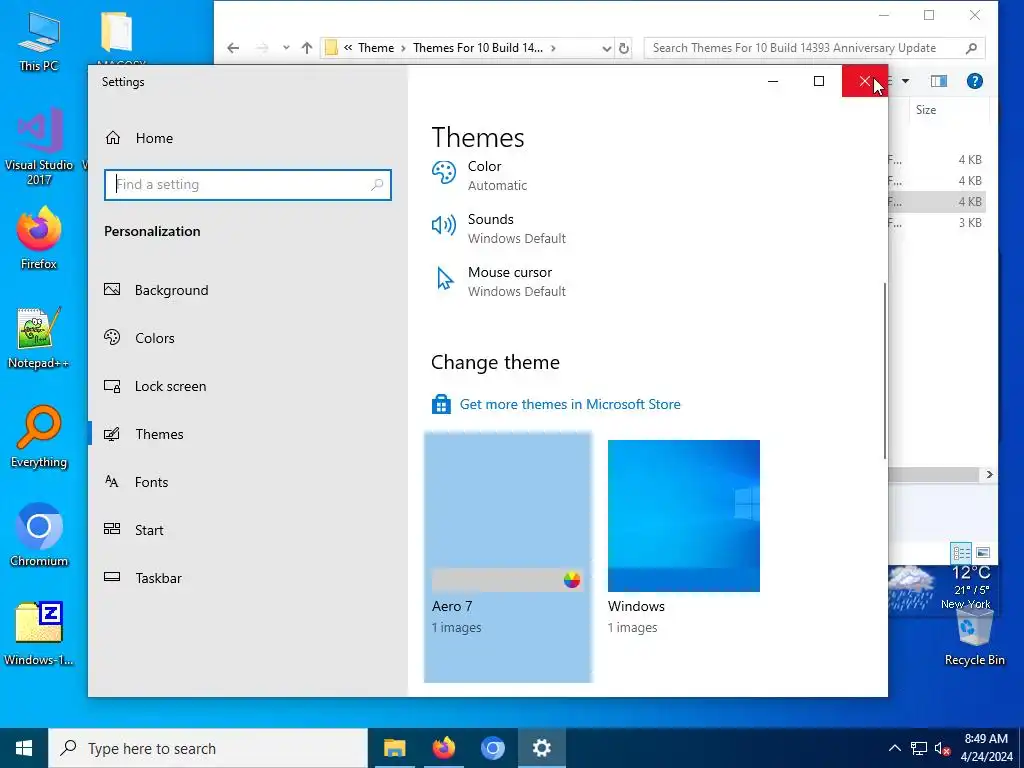1024x768 pixels.
Task: Select the Windows theme thumbnail
Action: (684, 515)
